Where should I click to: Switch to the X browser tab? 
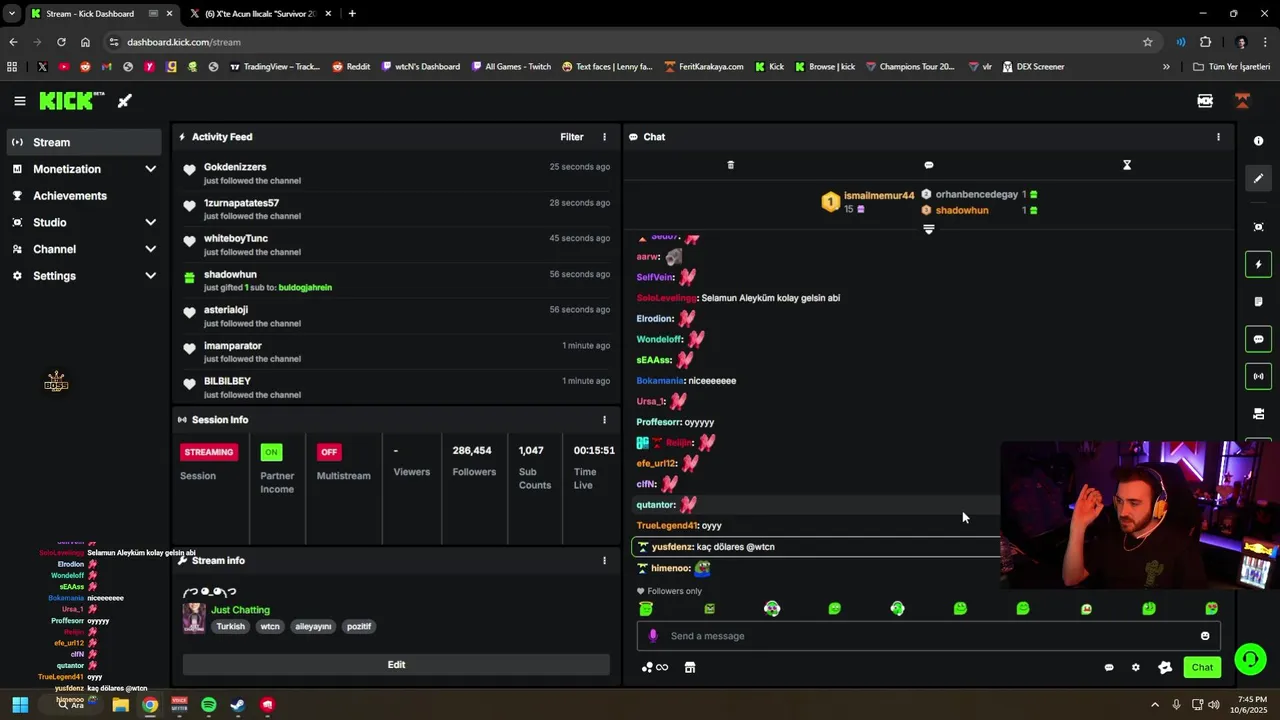[261, 14]
